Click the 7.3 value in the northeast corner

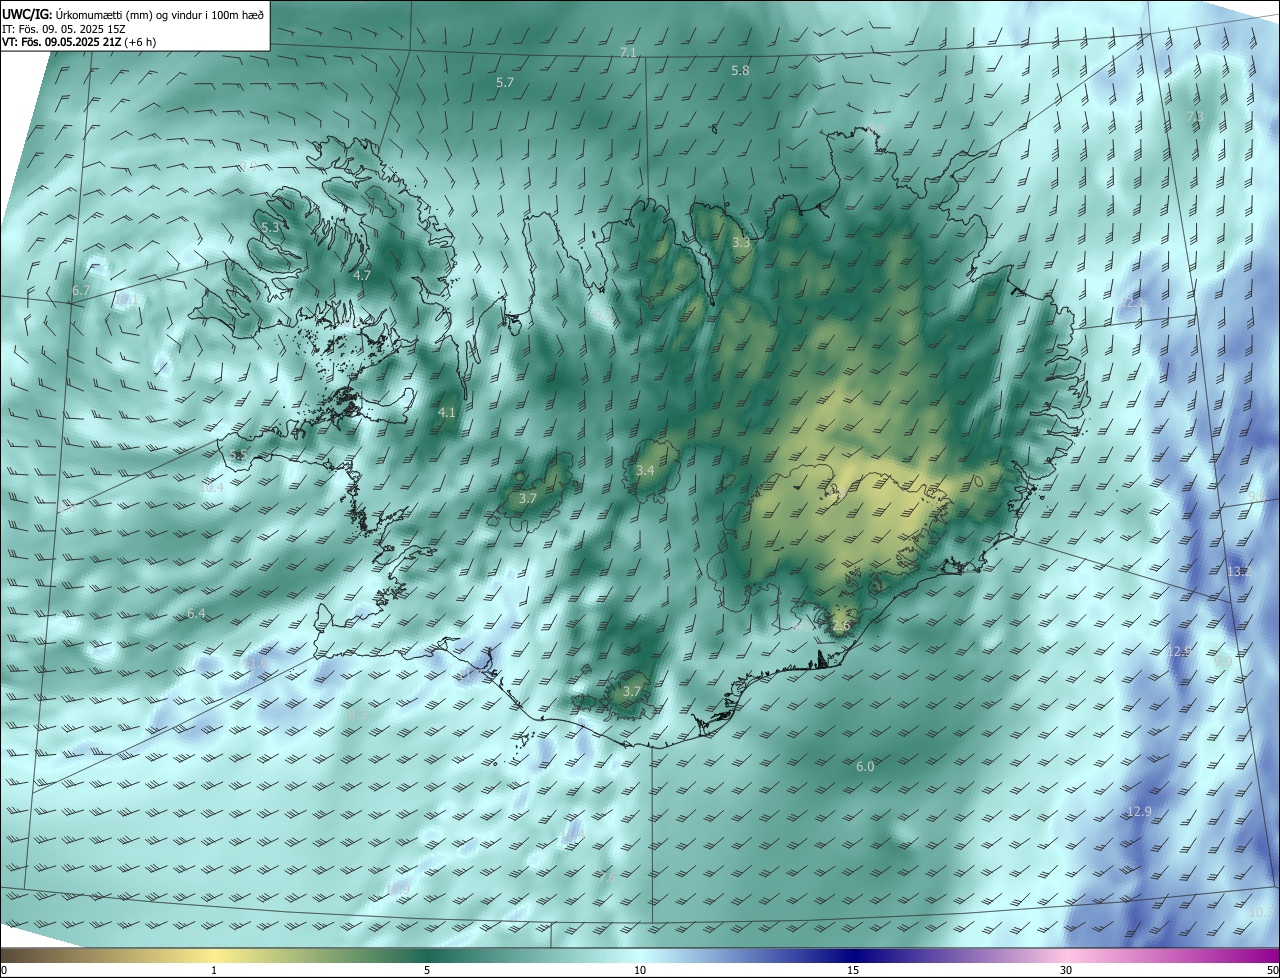[1194, 116]
